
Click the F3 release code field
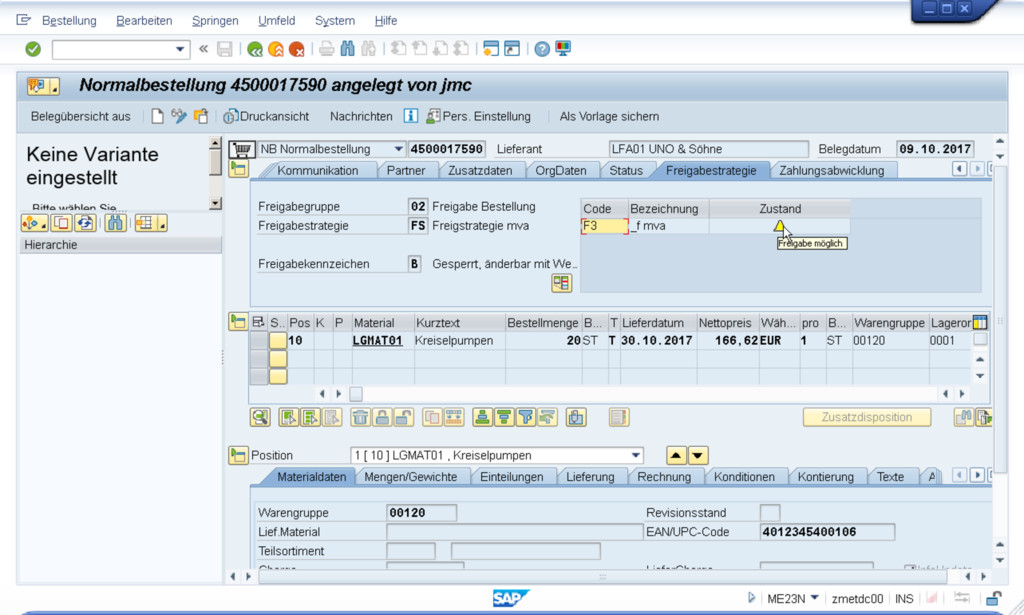tap(604, 227)
